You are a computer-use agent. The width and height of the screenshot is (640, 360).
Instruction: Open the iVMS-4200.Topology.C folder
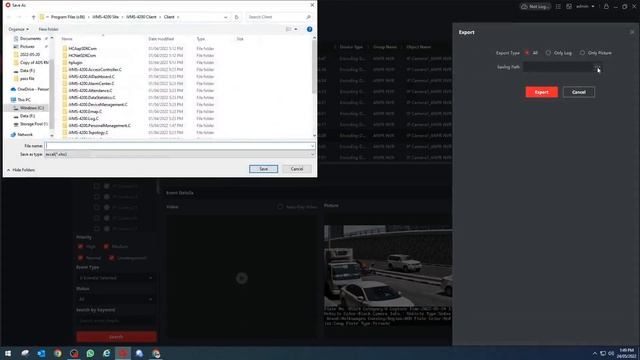pos(89,132)
